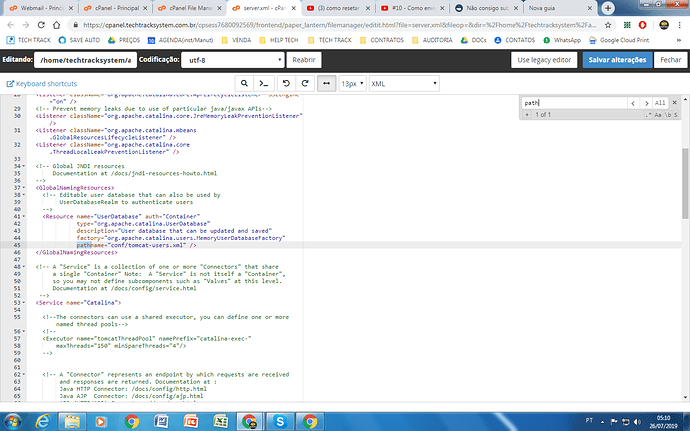Switch to 'como resetar' YouTube tab
690x431 pixels.
(x=338, y=8)
